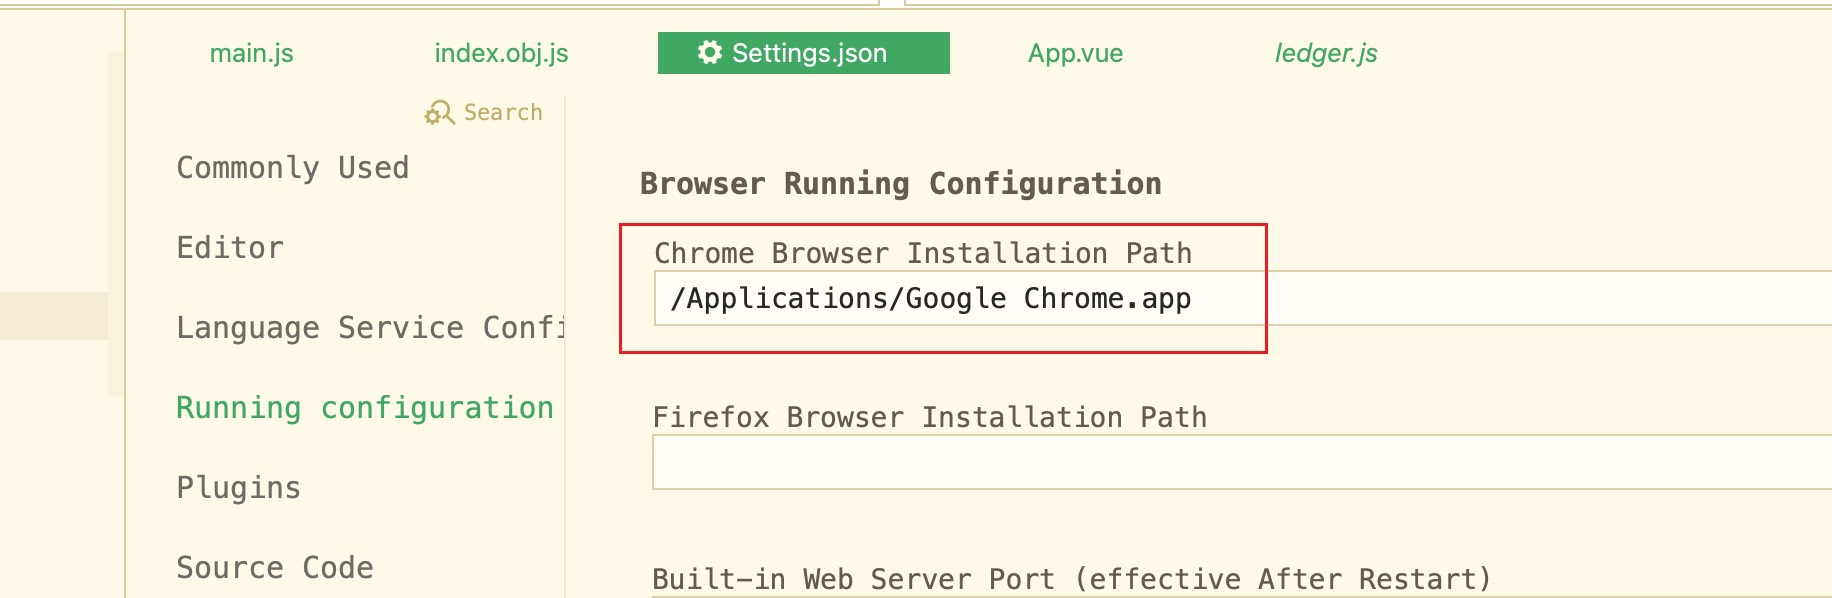Switch to the App.vue tab
Screen dimensions: 1832x598
pos(1075,53)
